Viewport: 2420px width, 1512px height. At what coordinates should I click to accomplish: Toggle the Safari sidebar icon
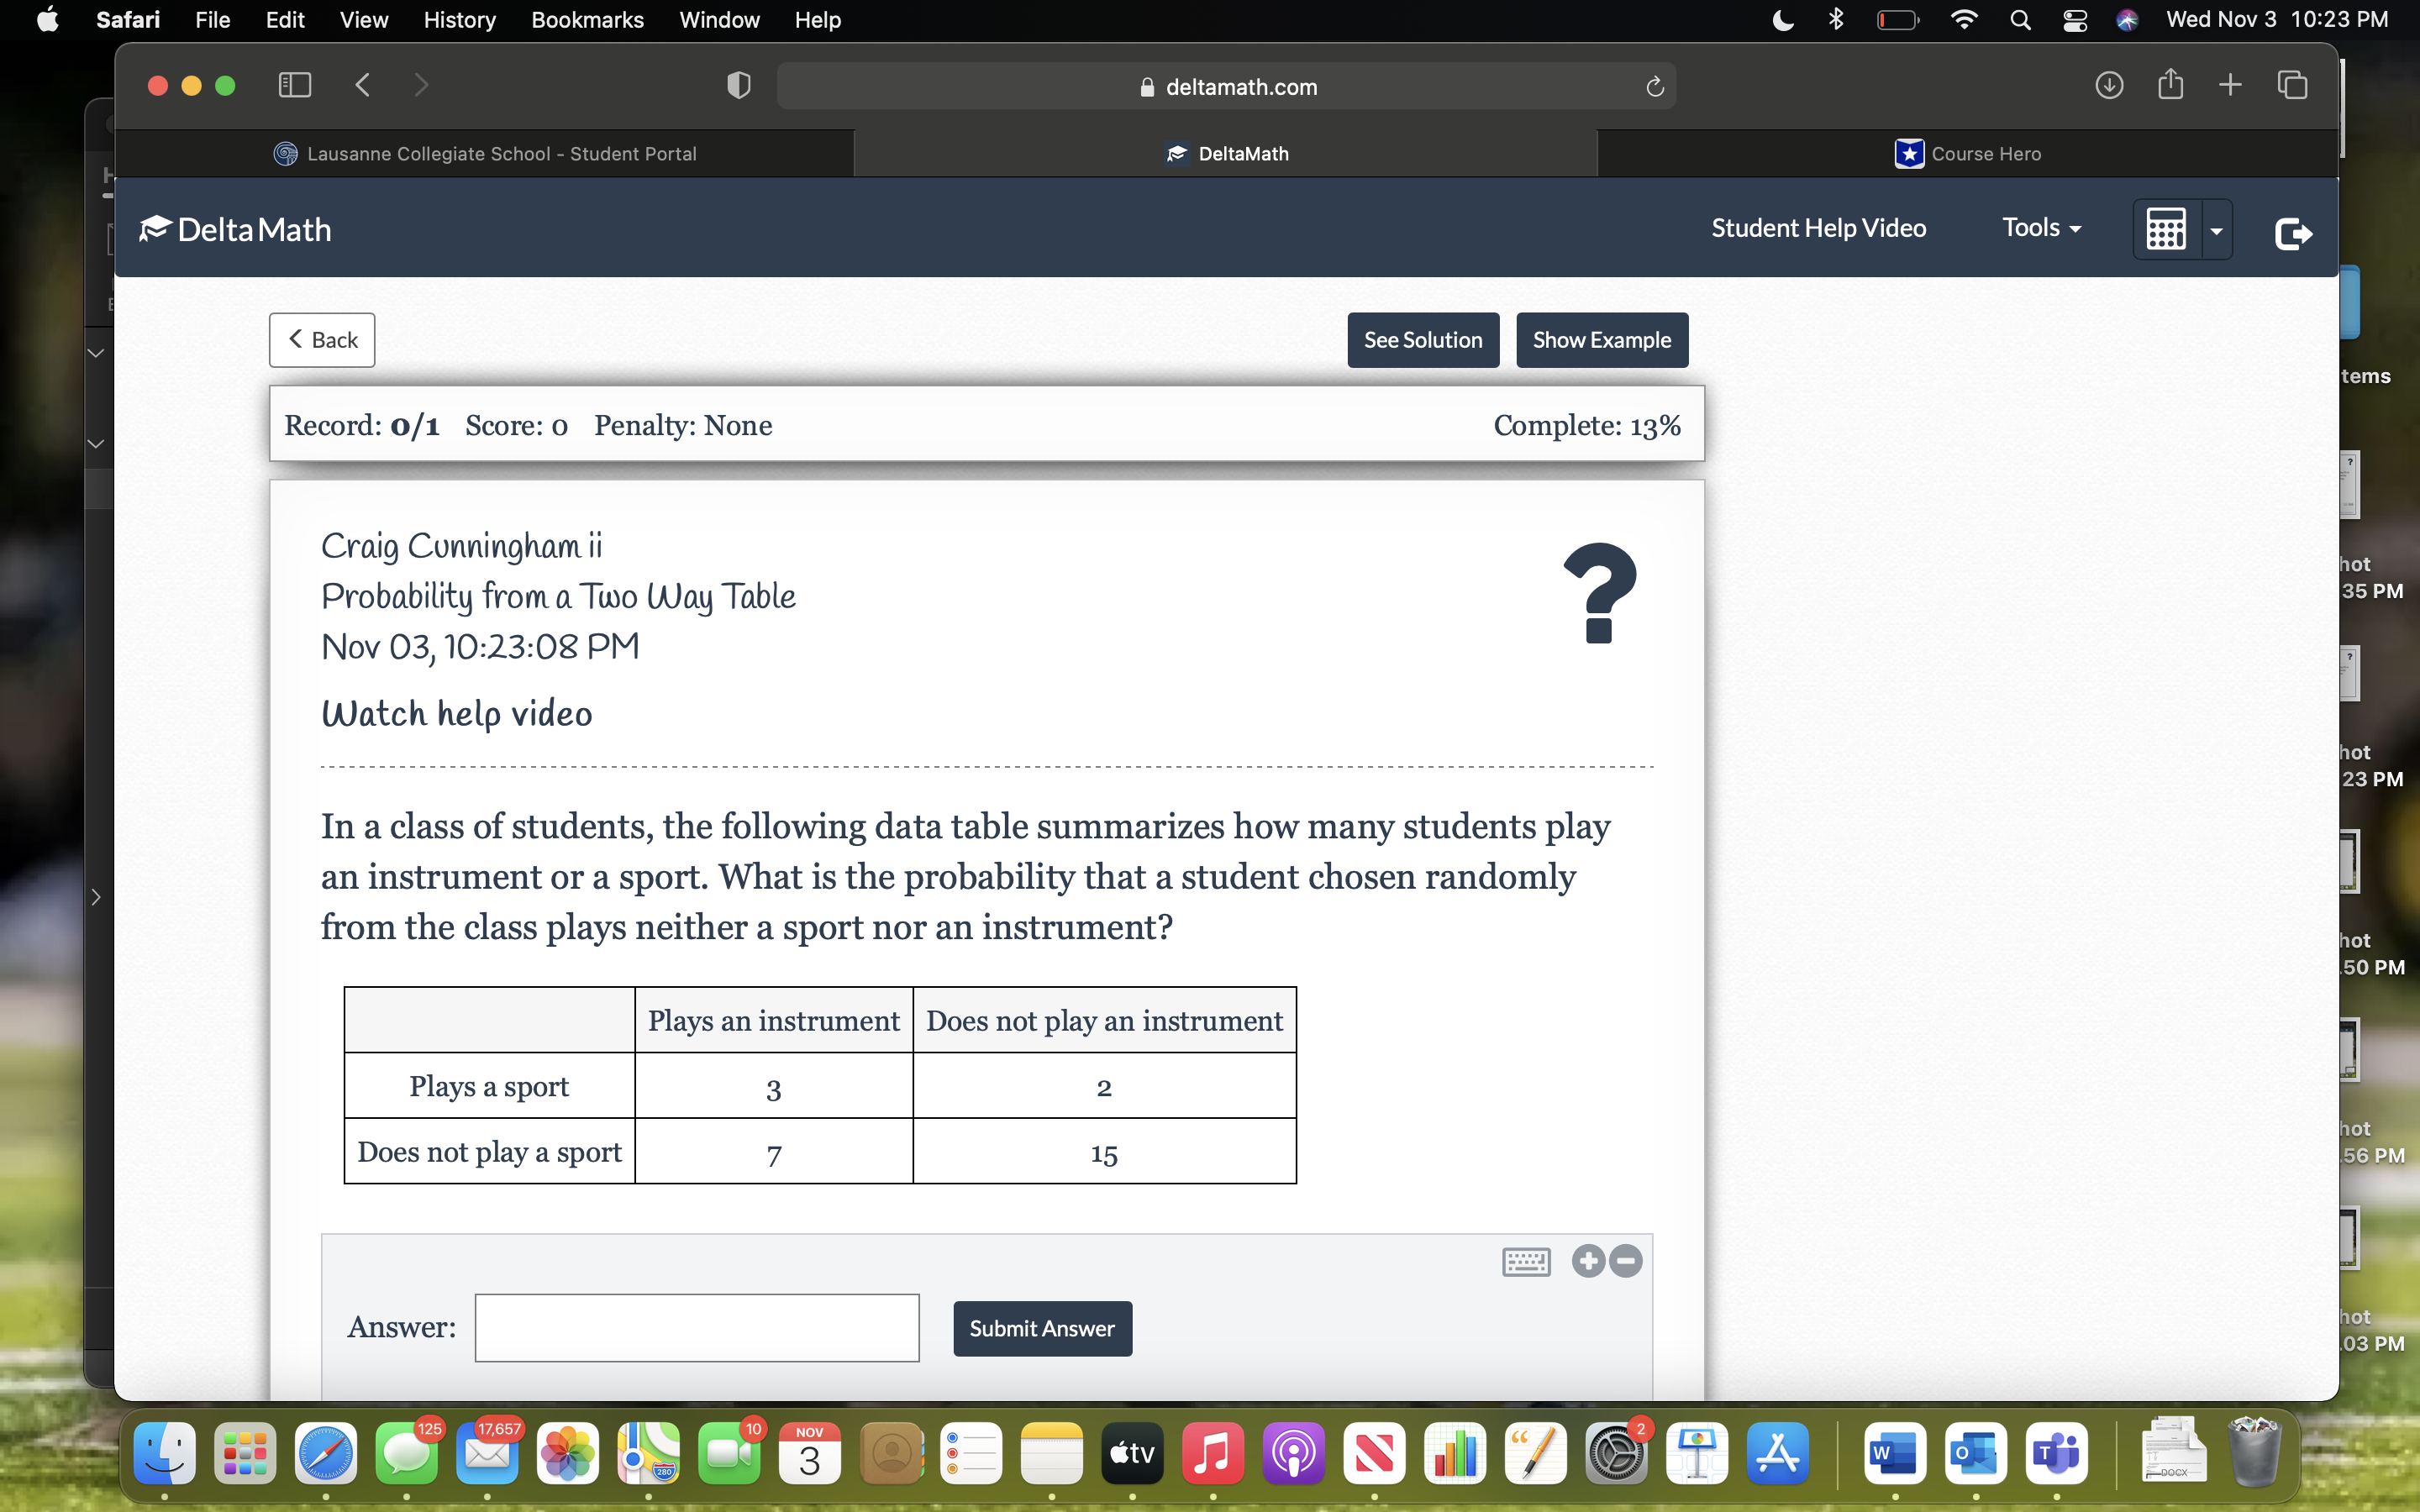point(294,85)
